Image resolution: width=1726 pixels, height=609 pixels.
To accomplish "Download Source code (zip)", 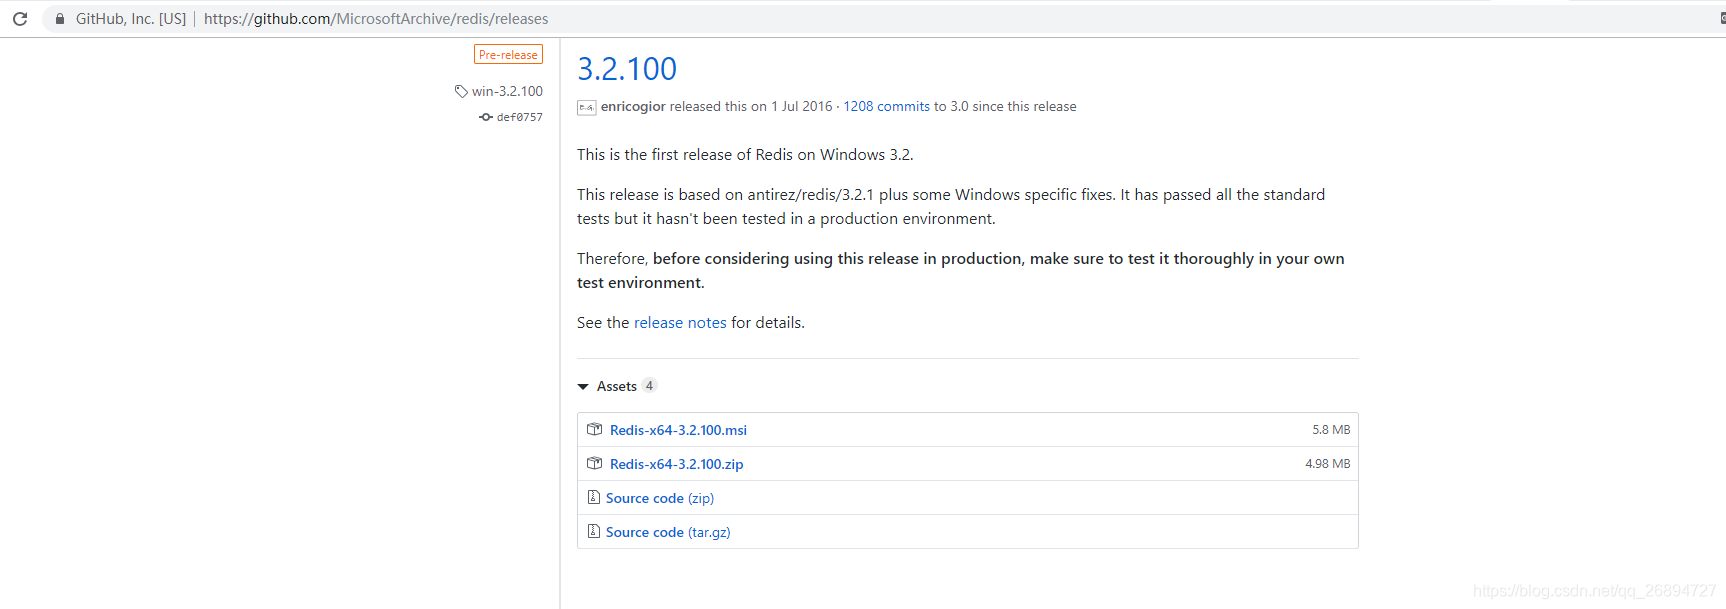I will [x=660, y=498].
